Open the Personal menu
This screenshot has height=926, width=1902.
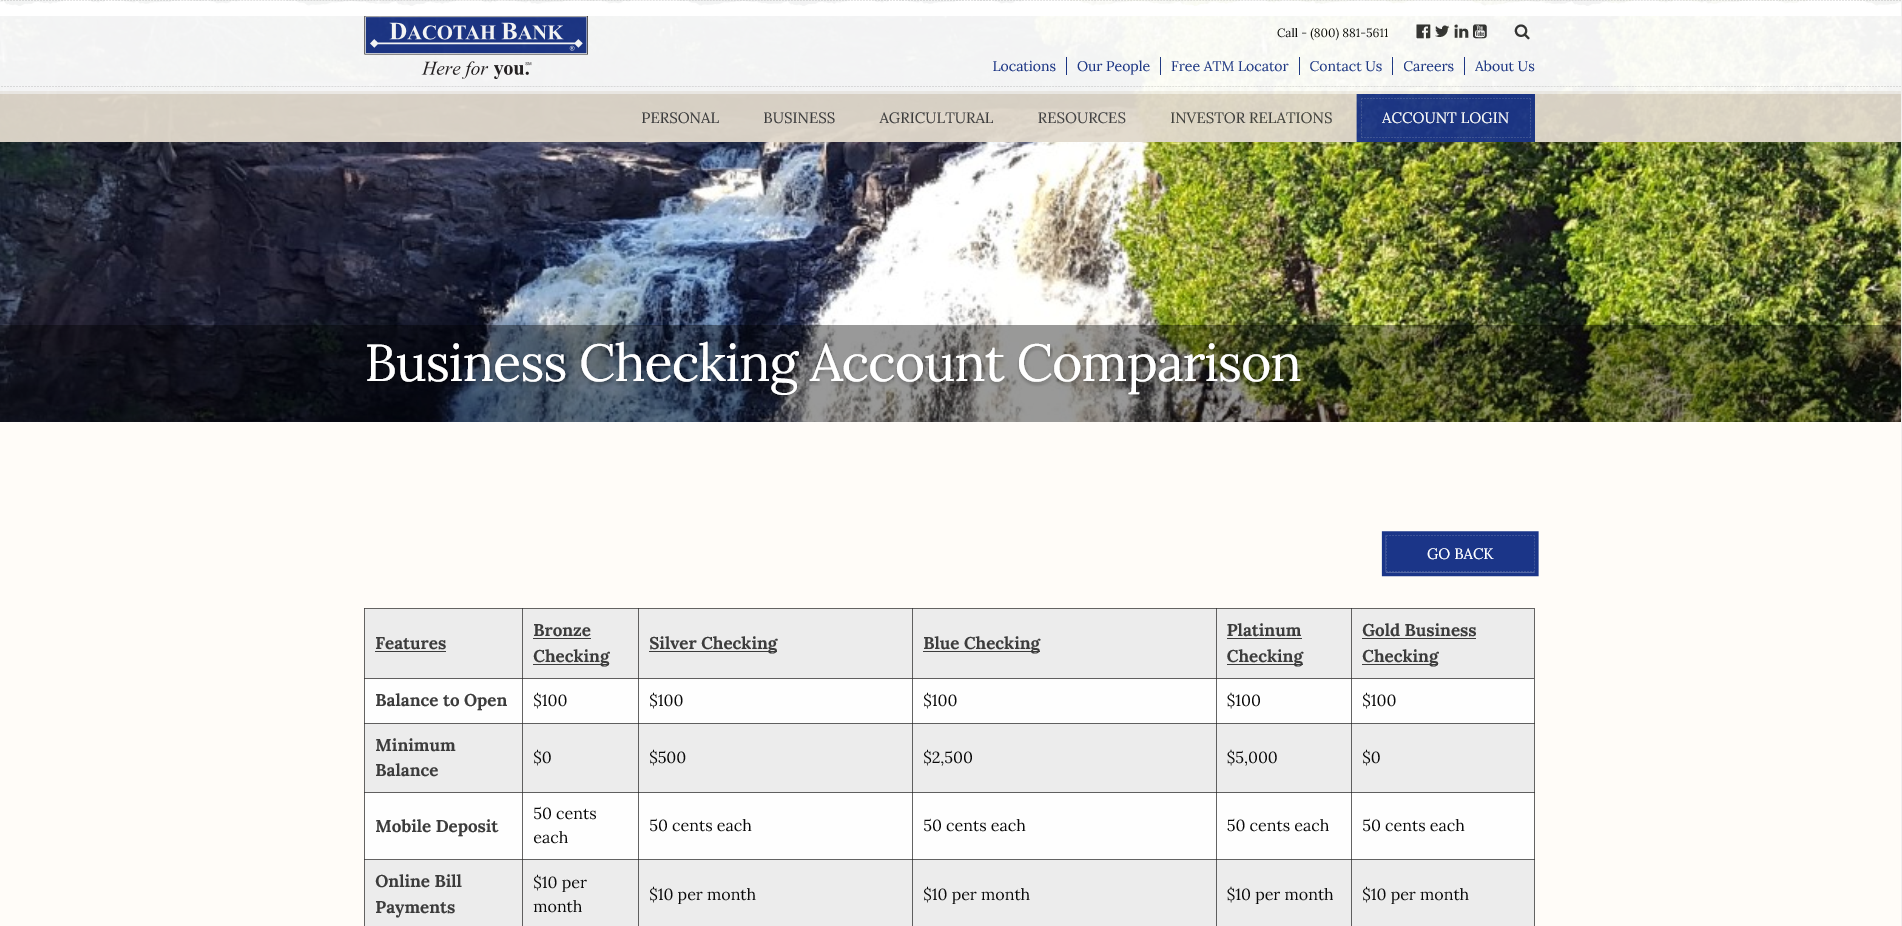(x=680, y=118)
